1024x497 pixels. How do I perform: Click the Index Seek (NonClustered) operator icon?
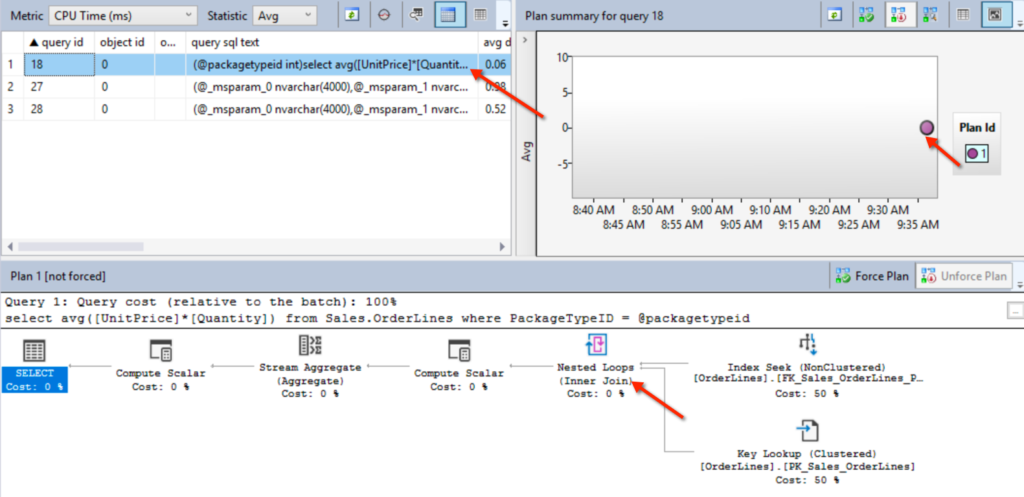[x=807, y=345]
